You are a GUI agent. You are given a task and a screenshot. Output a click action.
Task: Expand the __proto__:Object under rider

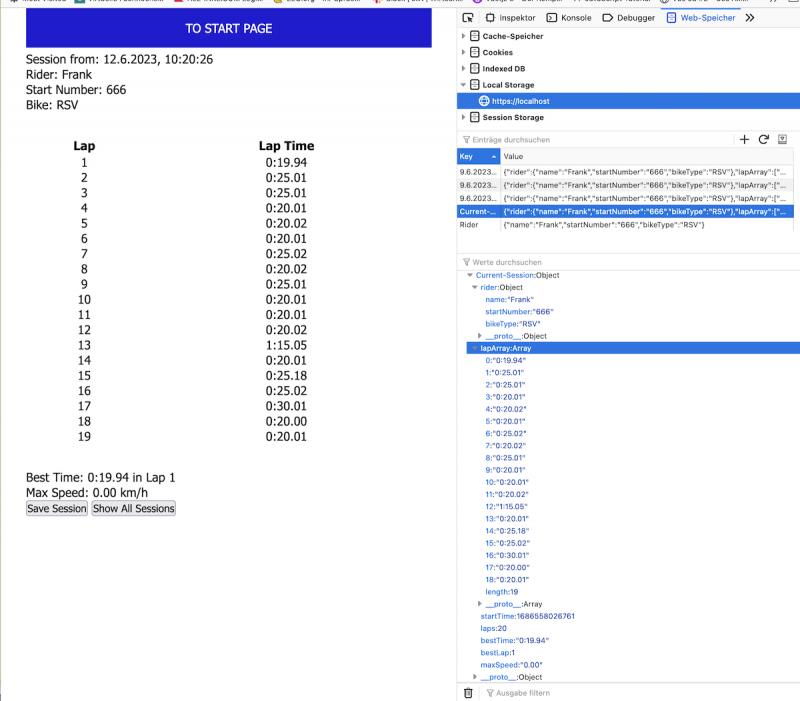click(x=479, y=336)
